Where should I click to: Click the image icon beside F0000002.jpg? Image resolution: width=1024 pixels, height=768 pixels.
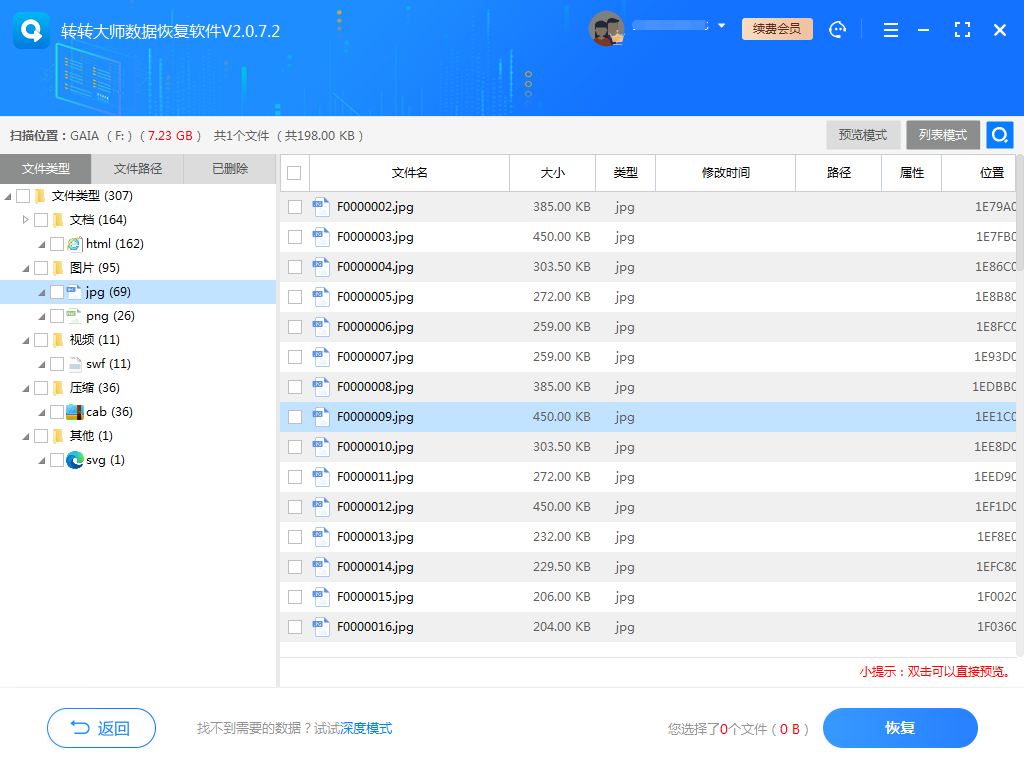pos(321,207)
